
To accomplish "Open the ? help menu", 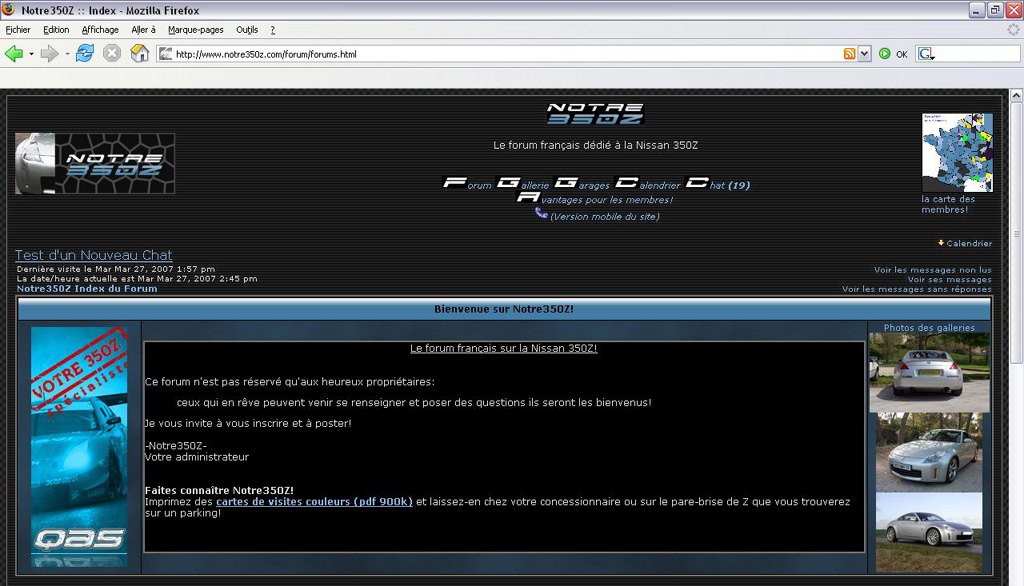I will point(273,30).
